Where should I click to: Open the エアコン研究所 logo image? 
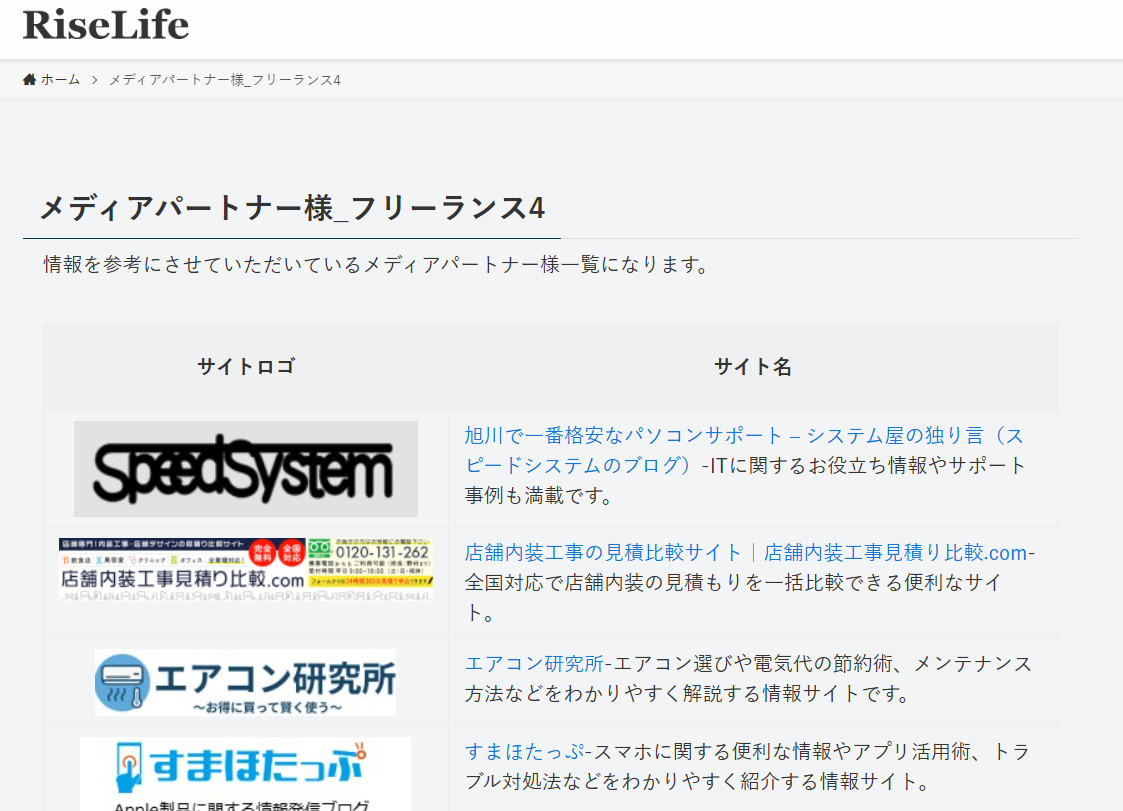(245, 682)
